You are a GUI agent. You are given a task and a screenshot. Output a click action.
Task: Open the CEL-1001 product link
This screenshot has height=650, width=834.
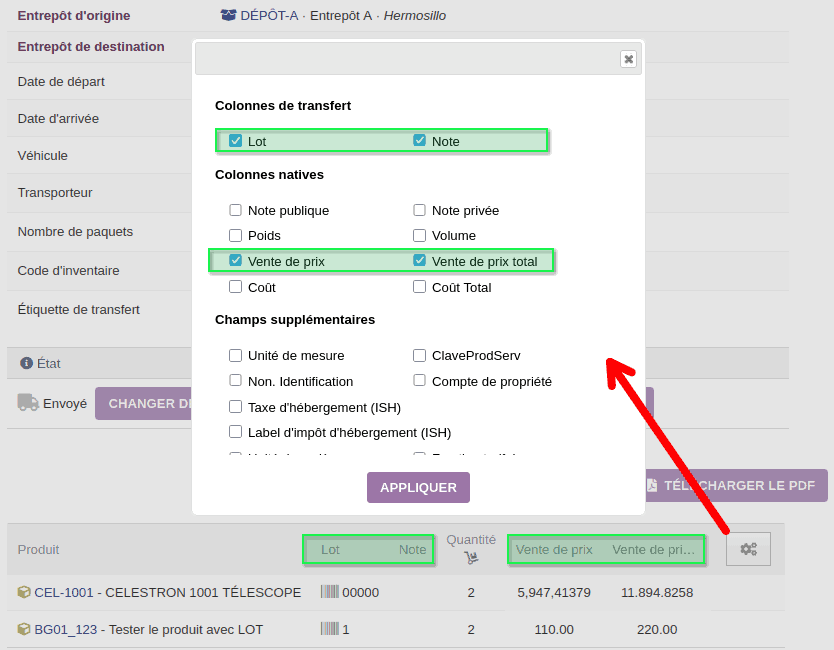pyautogui.click(x=66, y=592)
